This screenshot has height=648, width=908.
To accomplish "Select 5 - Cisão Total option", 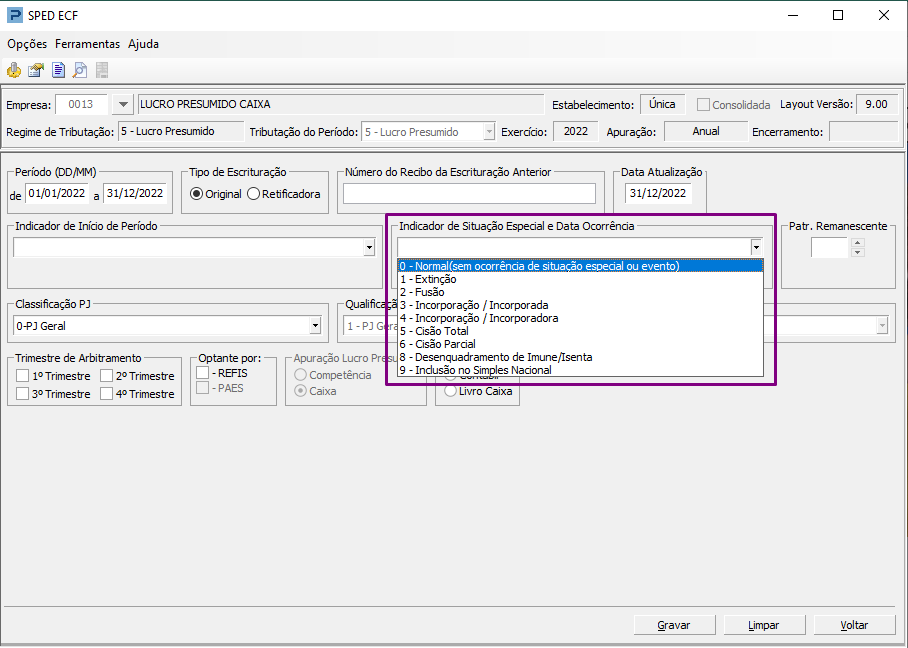I will (x=580, y=331).
